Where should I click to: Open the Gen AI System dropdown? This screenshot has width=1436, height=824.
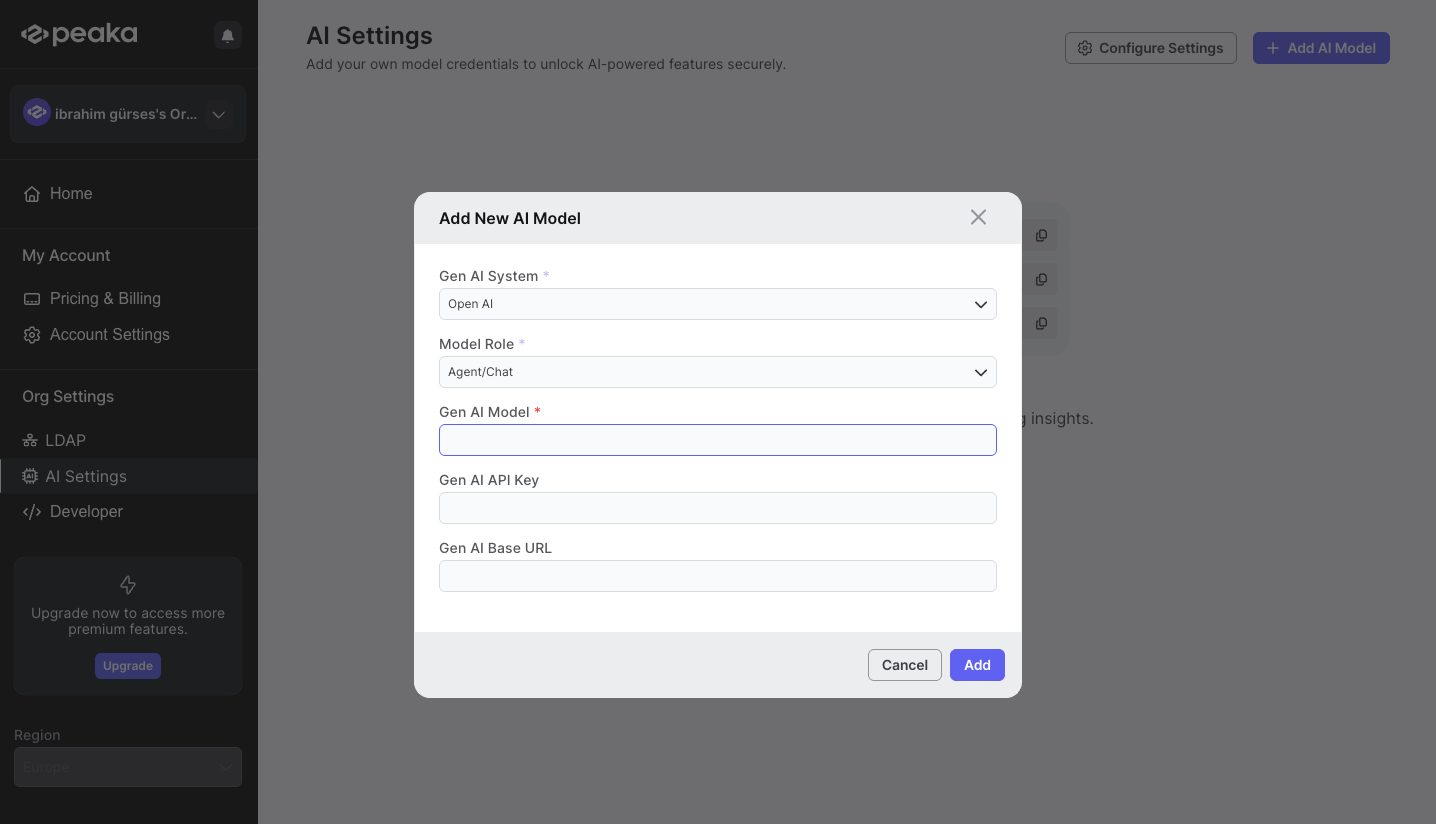click(x=718, y=304)
